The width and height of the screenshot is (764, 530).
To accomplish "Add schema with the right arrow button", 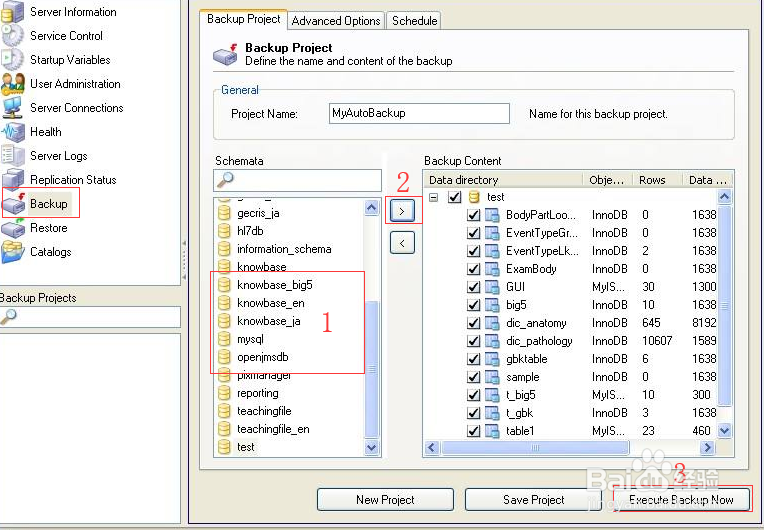I will pyautogui.click(x=402, y=211).
